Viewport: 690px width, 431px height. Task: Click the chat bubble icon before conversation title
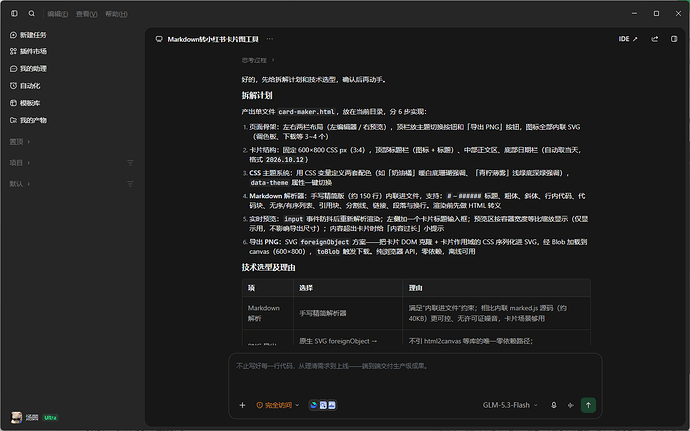[x=159, y=39]
